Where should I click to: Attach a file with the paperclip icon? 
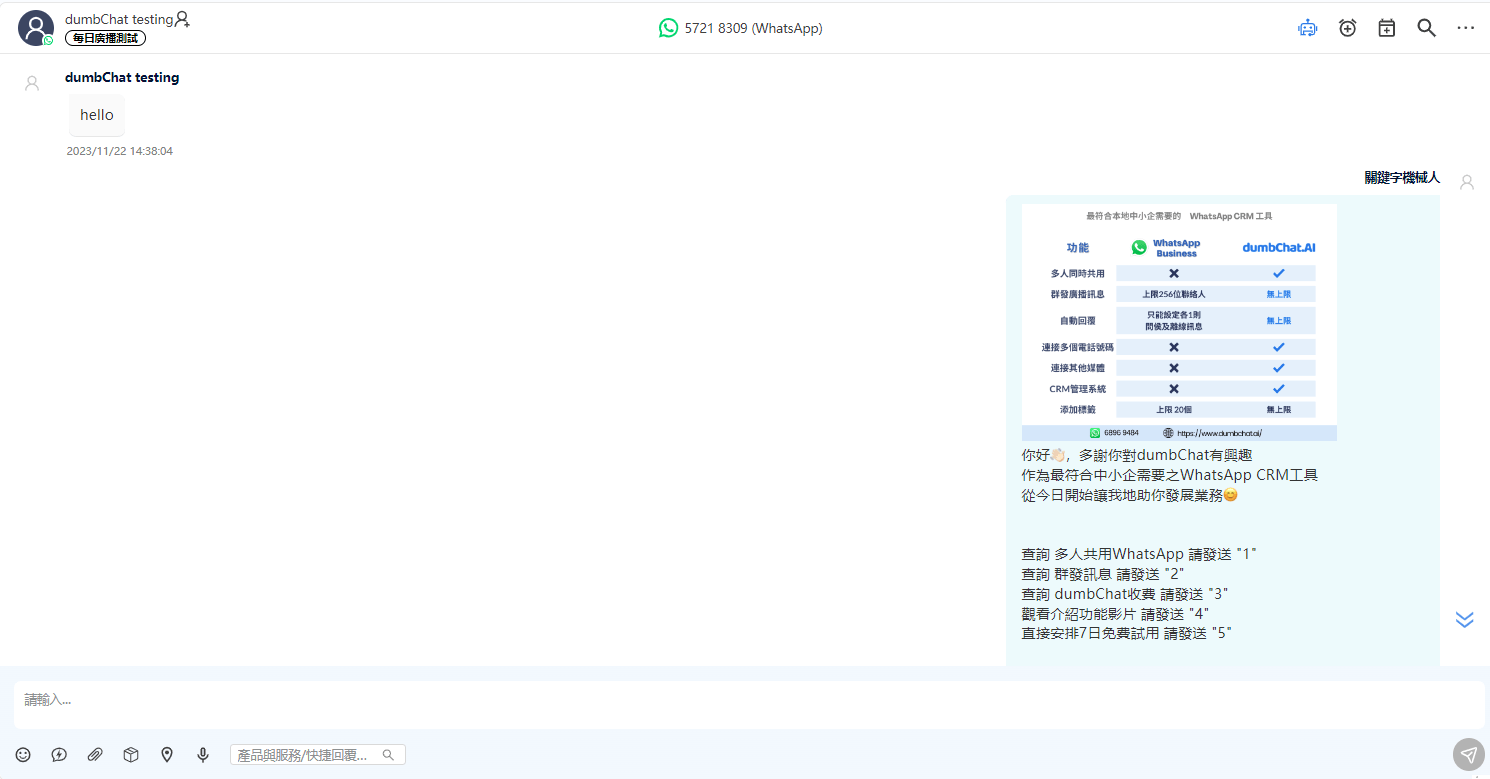point(95,755)
